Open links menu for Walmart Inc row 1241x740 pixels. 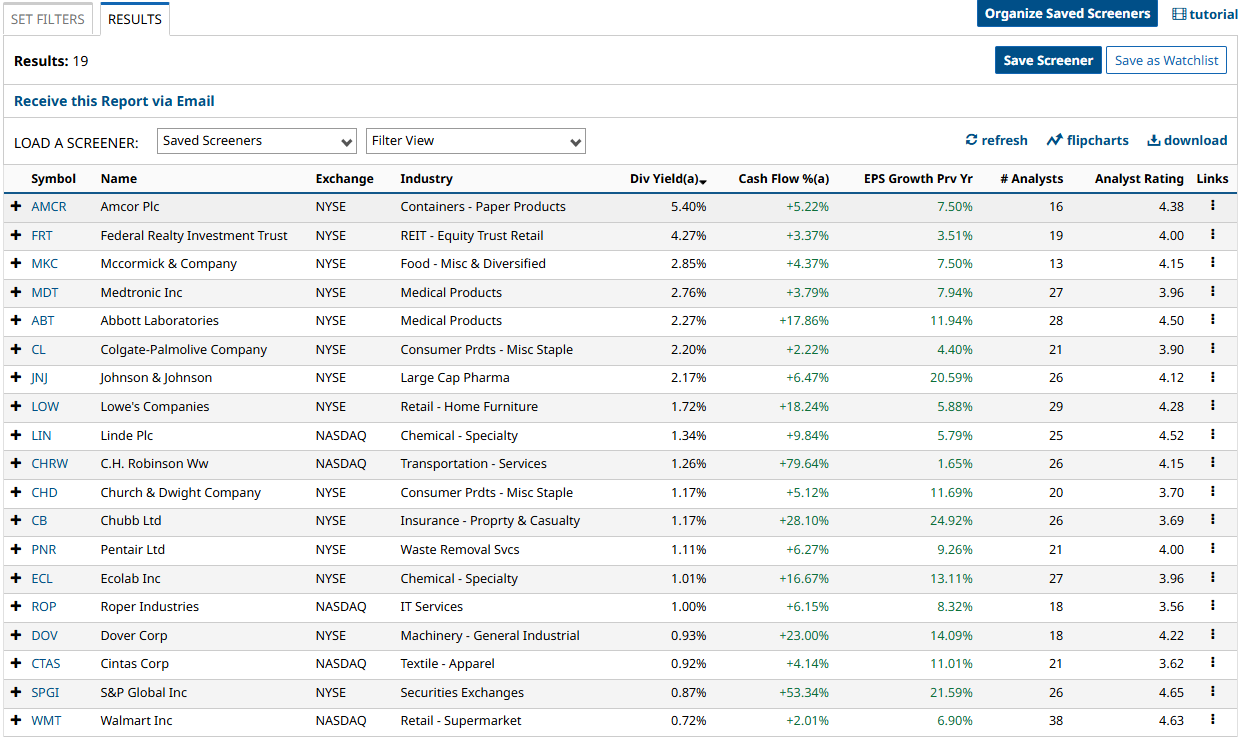1212,720
